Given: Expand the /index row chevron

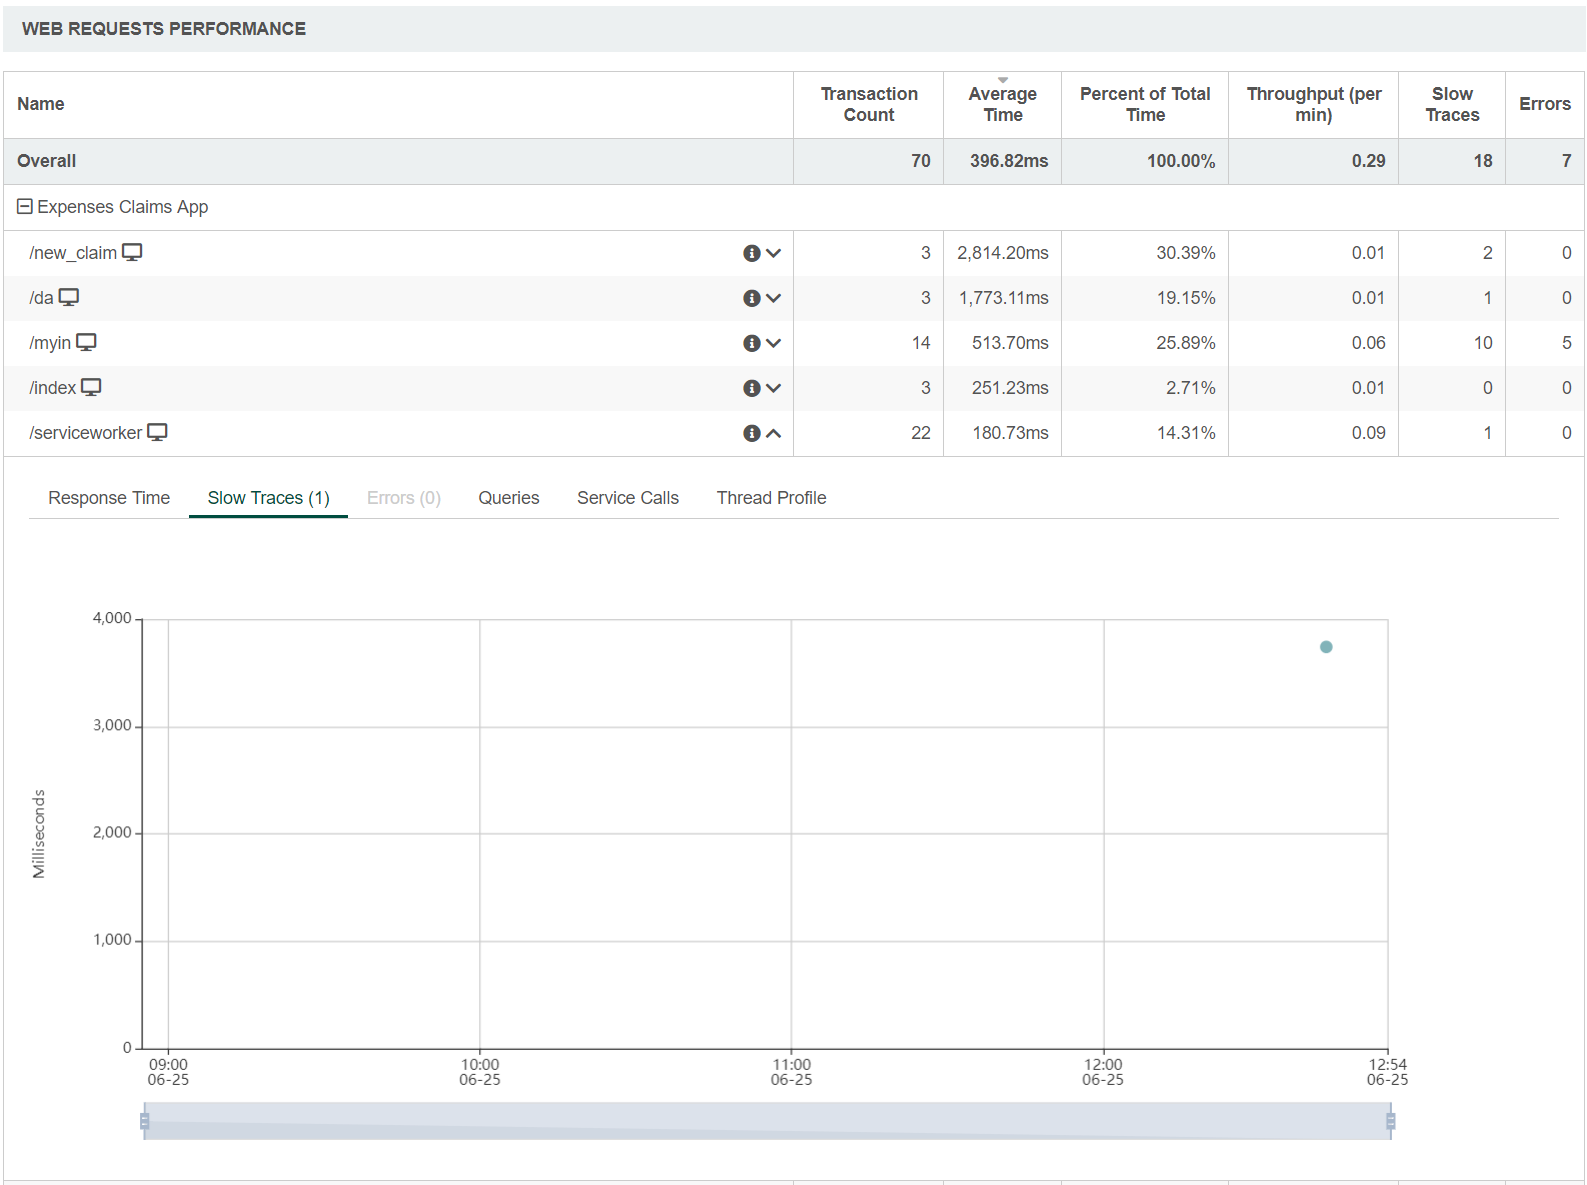Looking at the screenshot, I should [773, 388].
